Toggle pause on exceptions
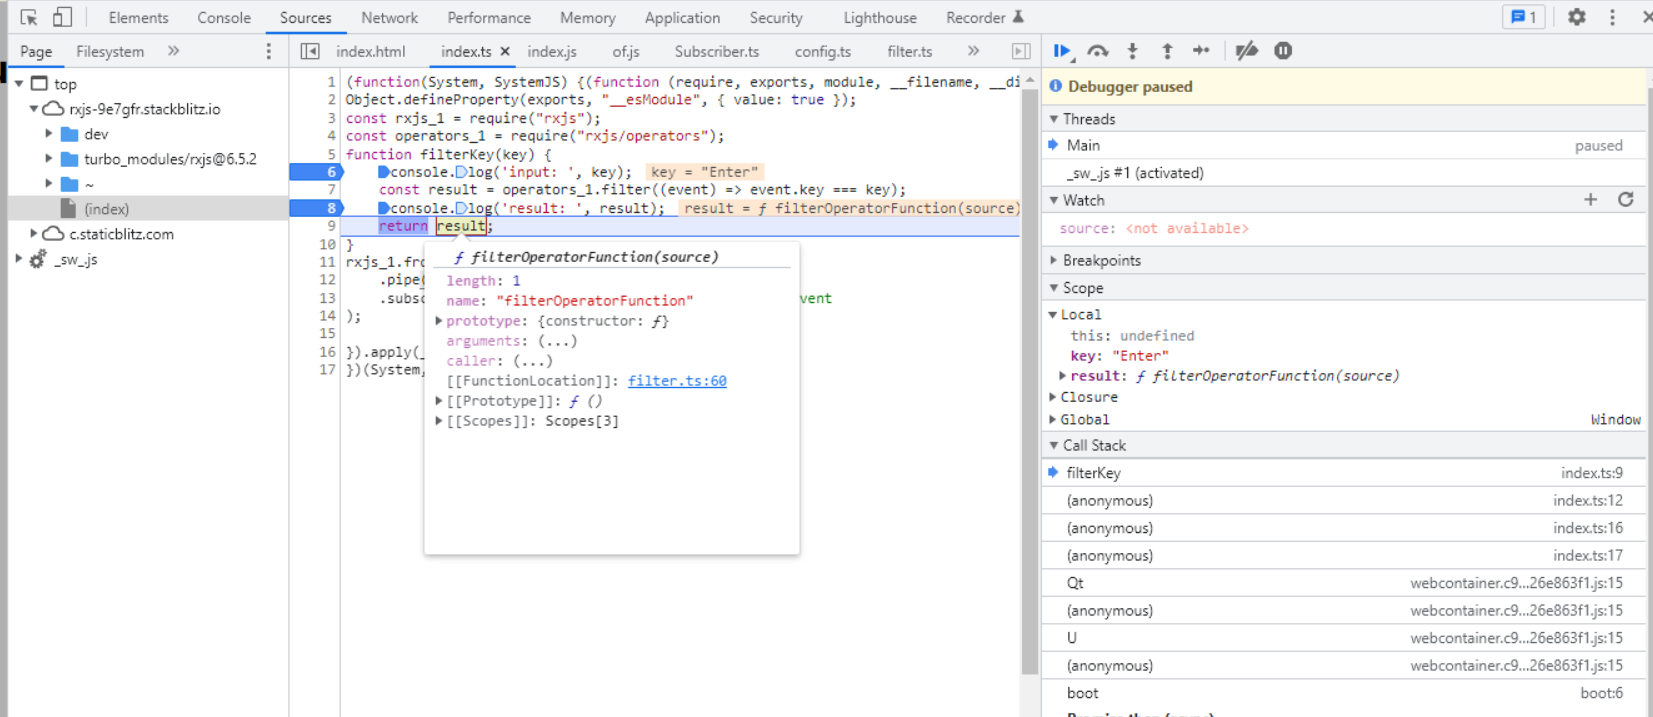 (x=1283, y=51)
